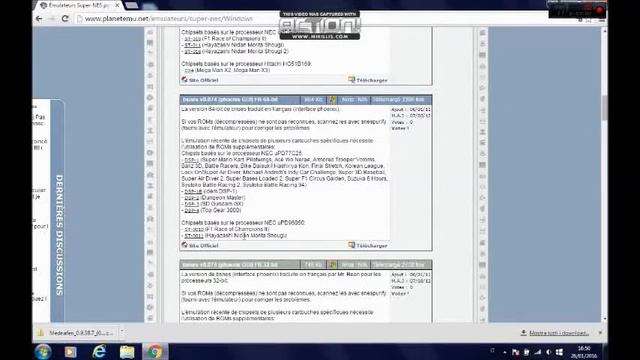This screenshot has height=360, width=640.
Task: Show hidden system tray icons
Action: pyautogui.click(x=505, y=352)
